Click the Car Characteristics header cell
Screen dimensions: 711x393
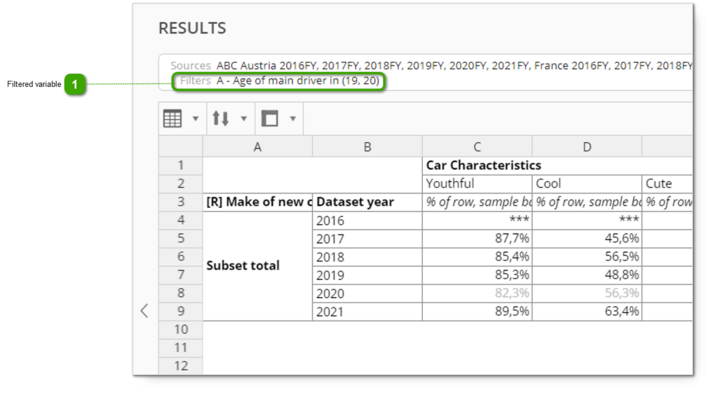coord(557,165)
